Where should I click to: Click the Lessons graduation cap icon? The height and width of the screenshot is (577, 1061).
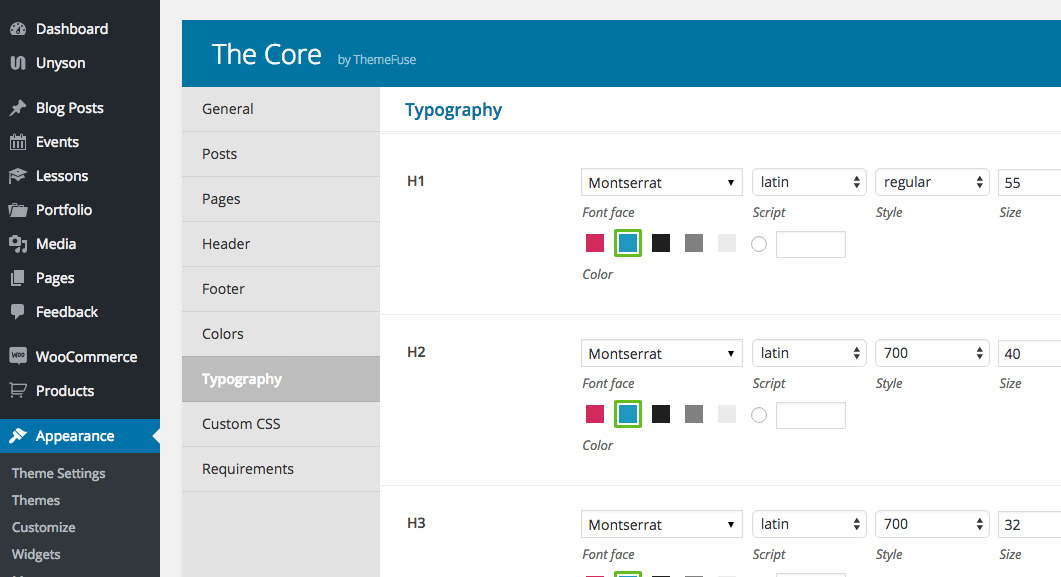tap(18, 176)
